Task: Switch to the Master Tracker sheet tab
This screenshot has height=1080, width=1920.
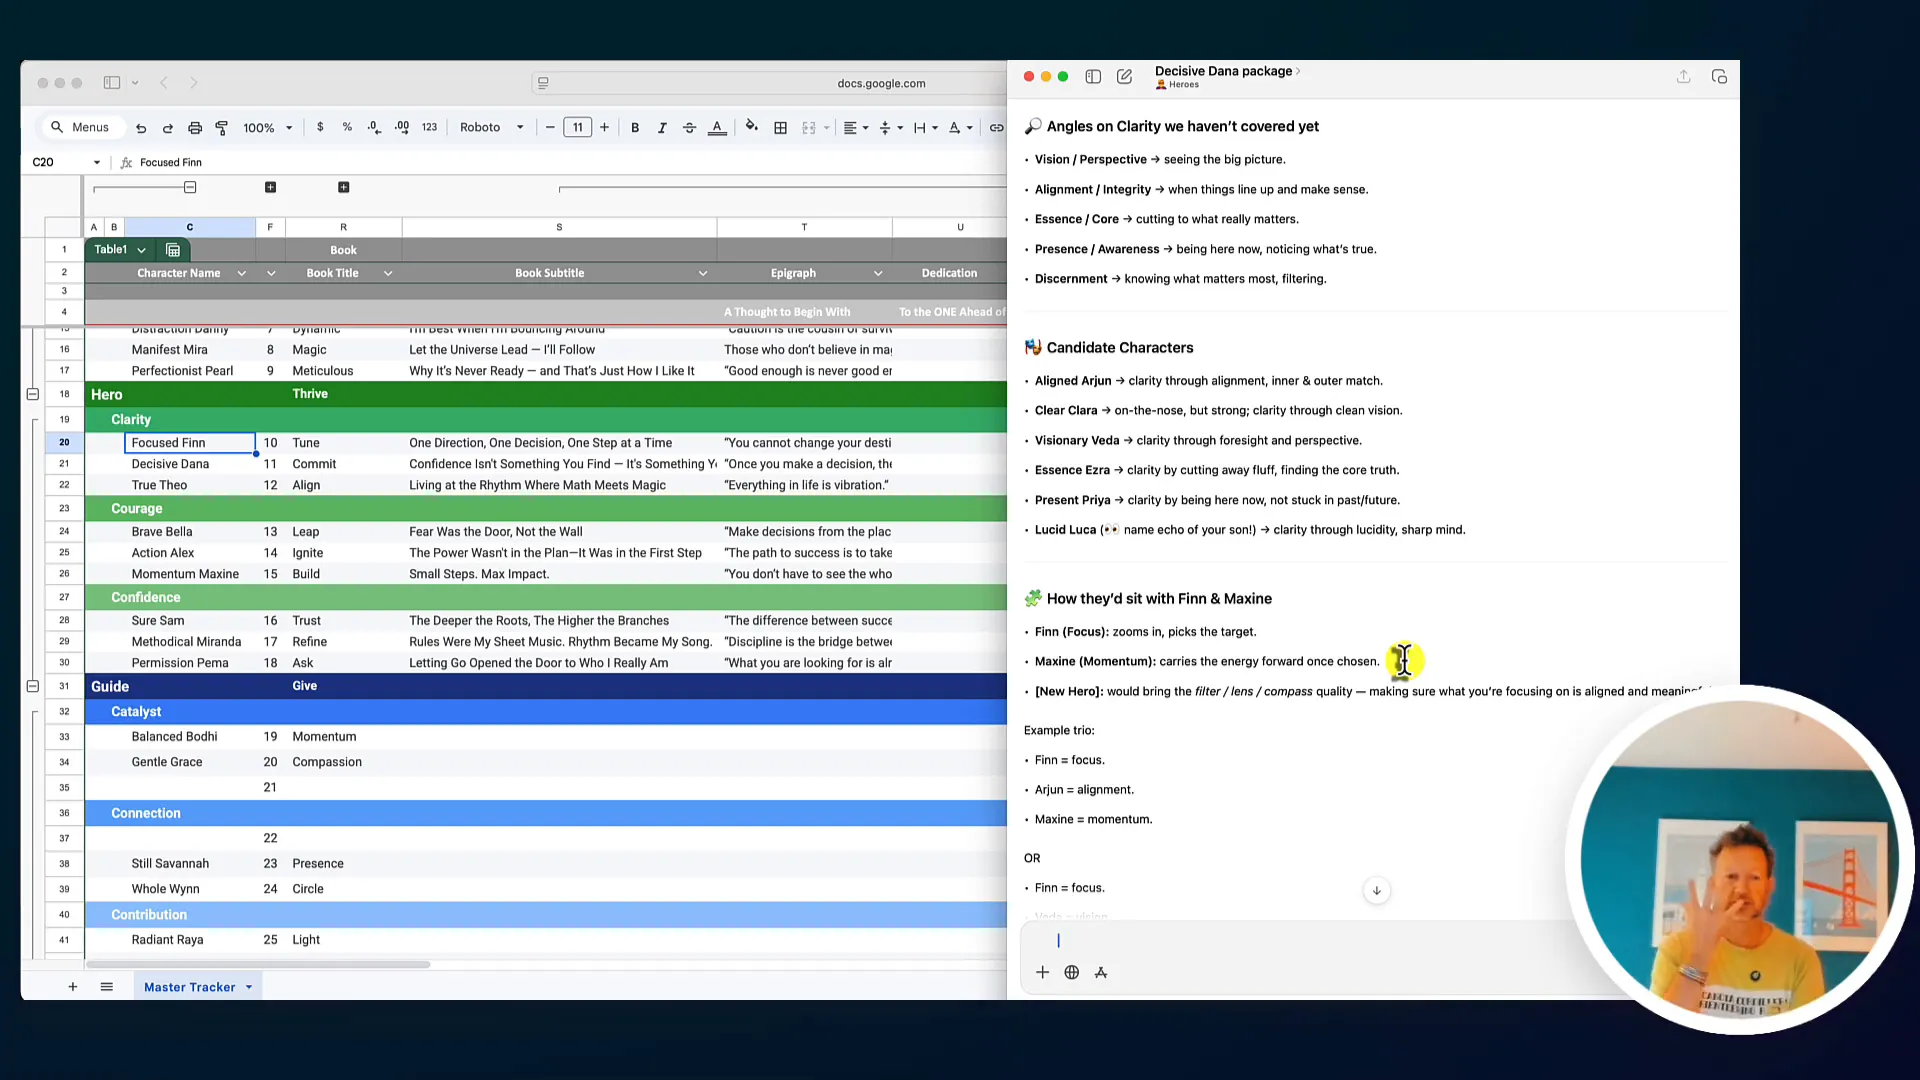Action: (189, 987)
